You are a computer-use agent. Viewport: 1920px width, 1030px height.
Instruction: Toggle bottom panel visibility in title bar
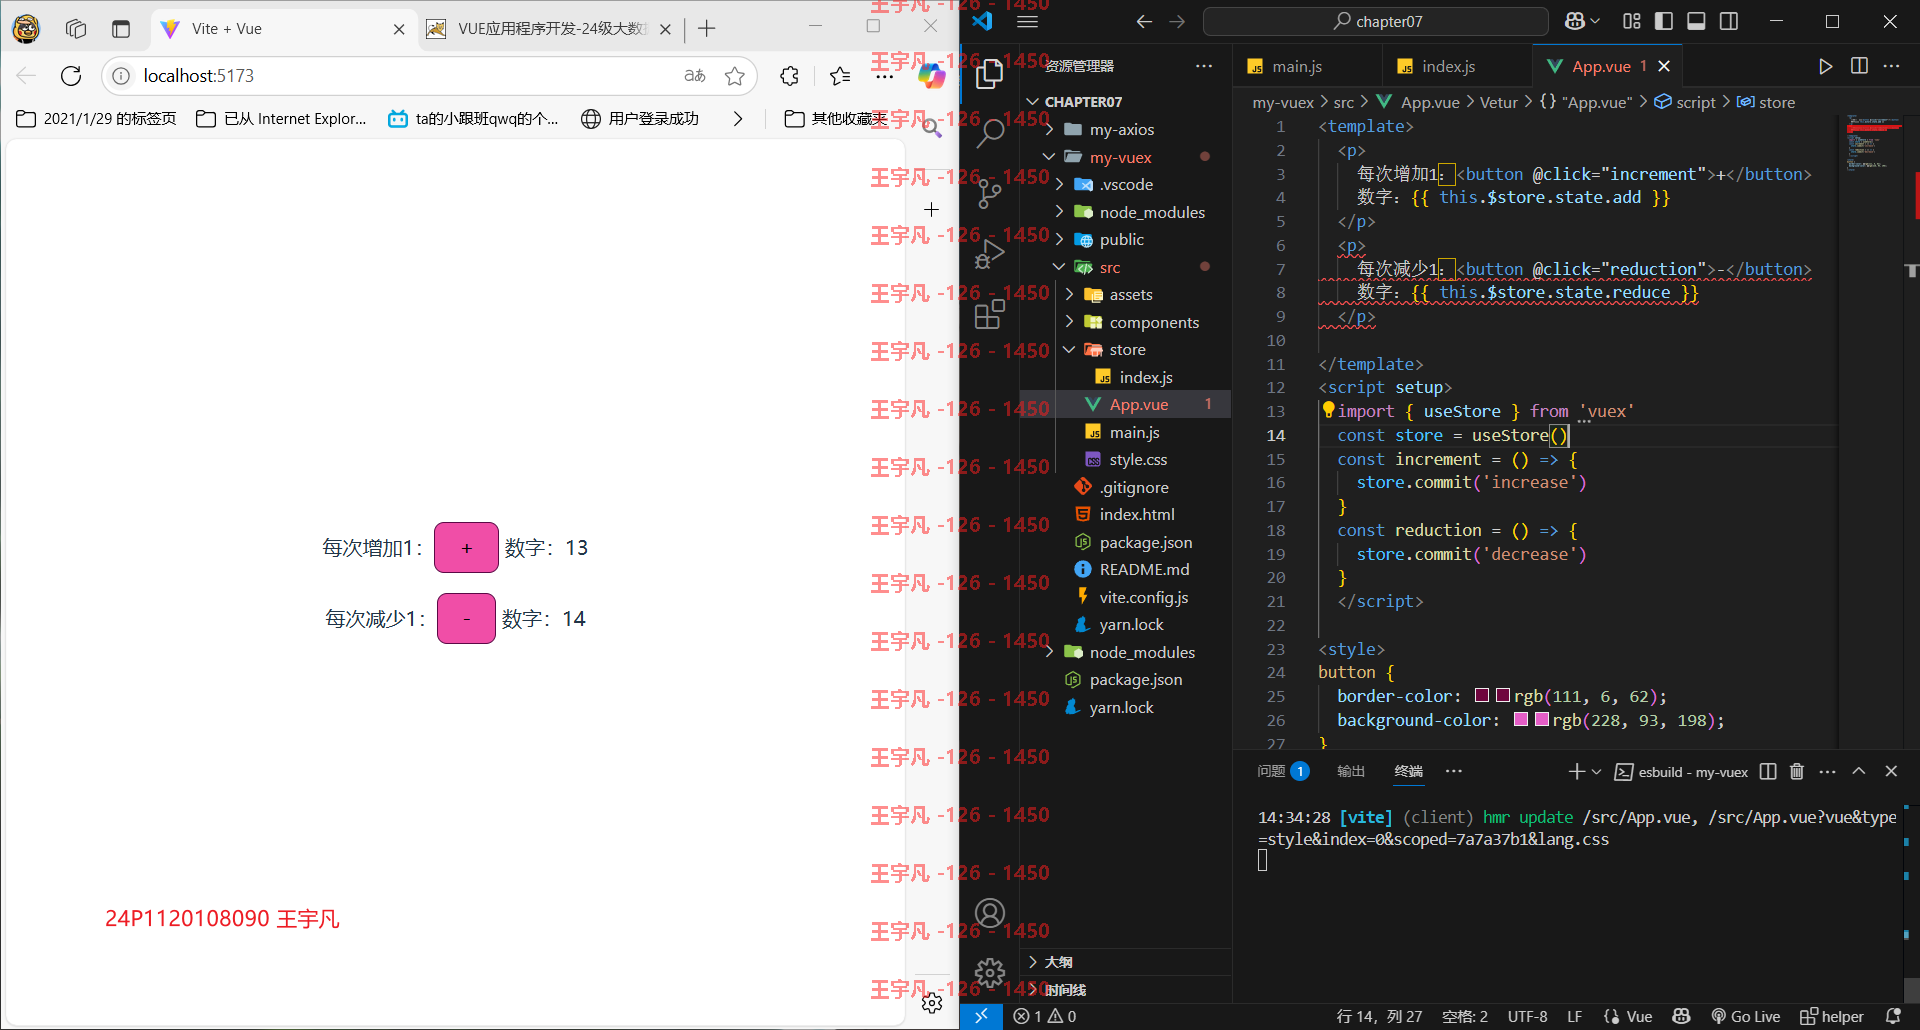(1696, 21)
